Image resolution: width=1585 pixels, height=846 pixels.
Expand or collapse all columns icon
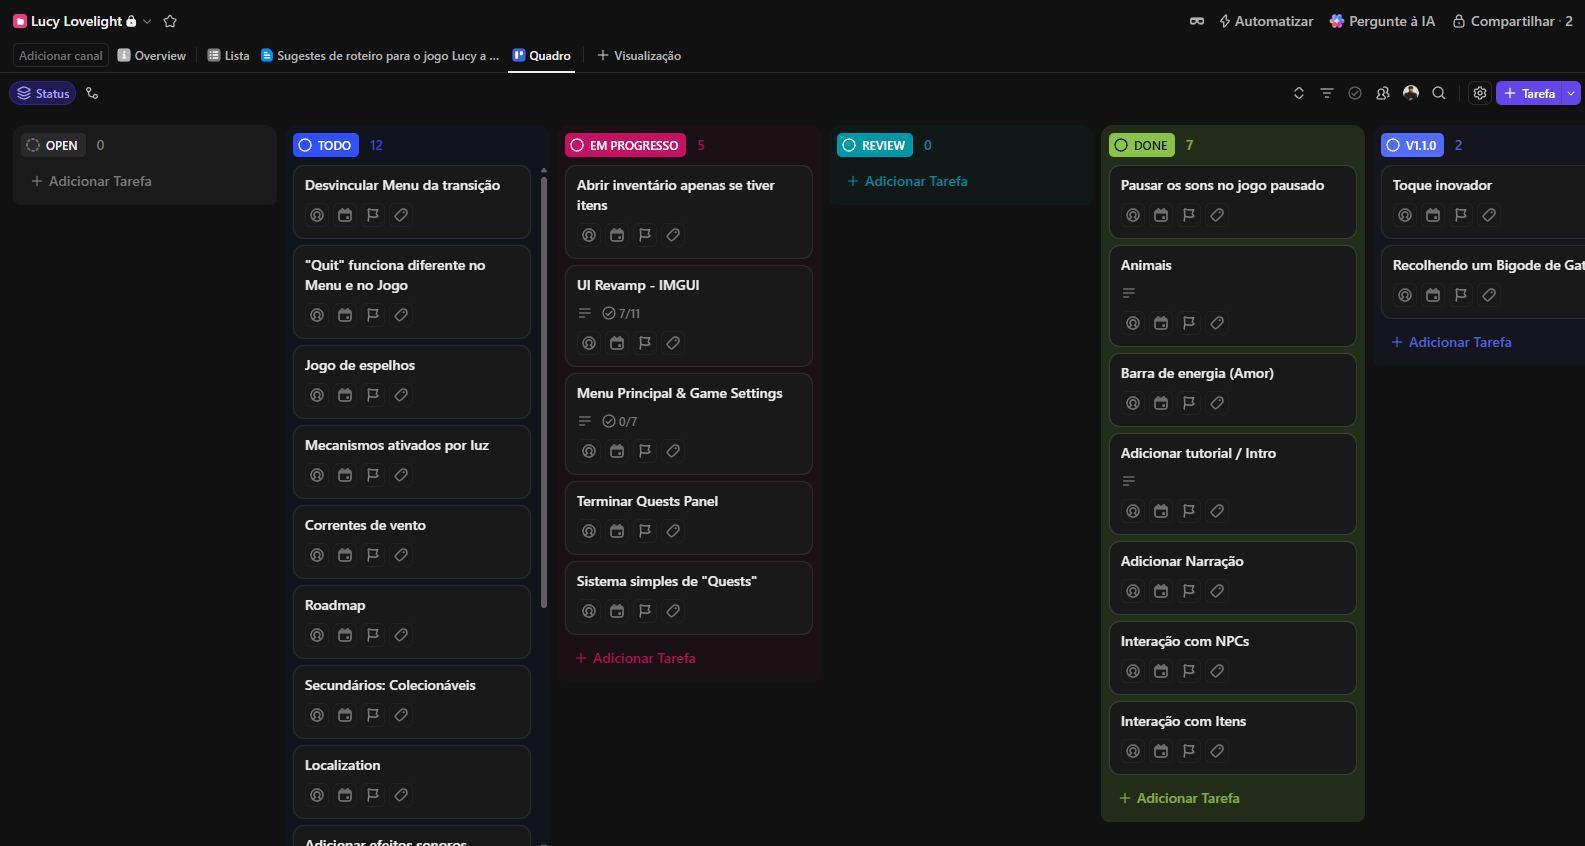click(1299, 93)
